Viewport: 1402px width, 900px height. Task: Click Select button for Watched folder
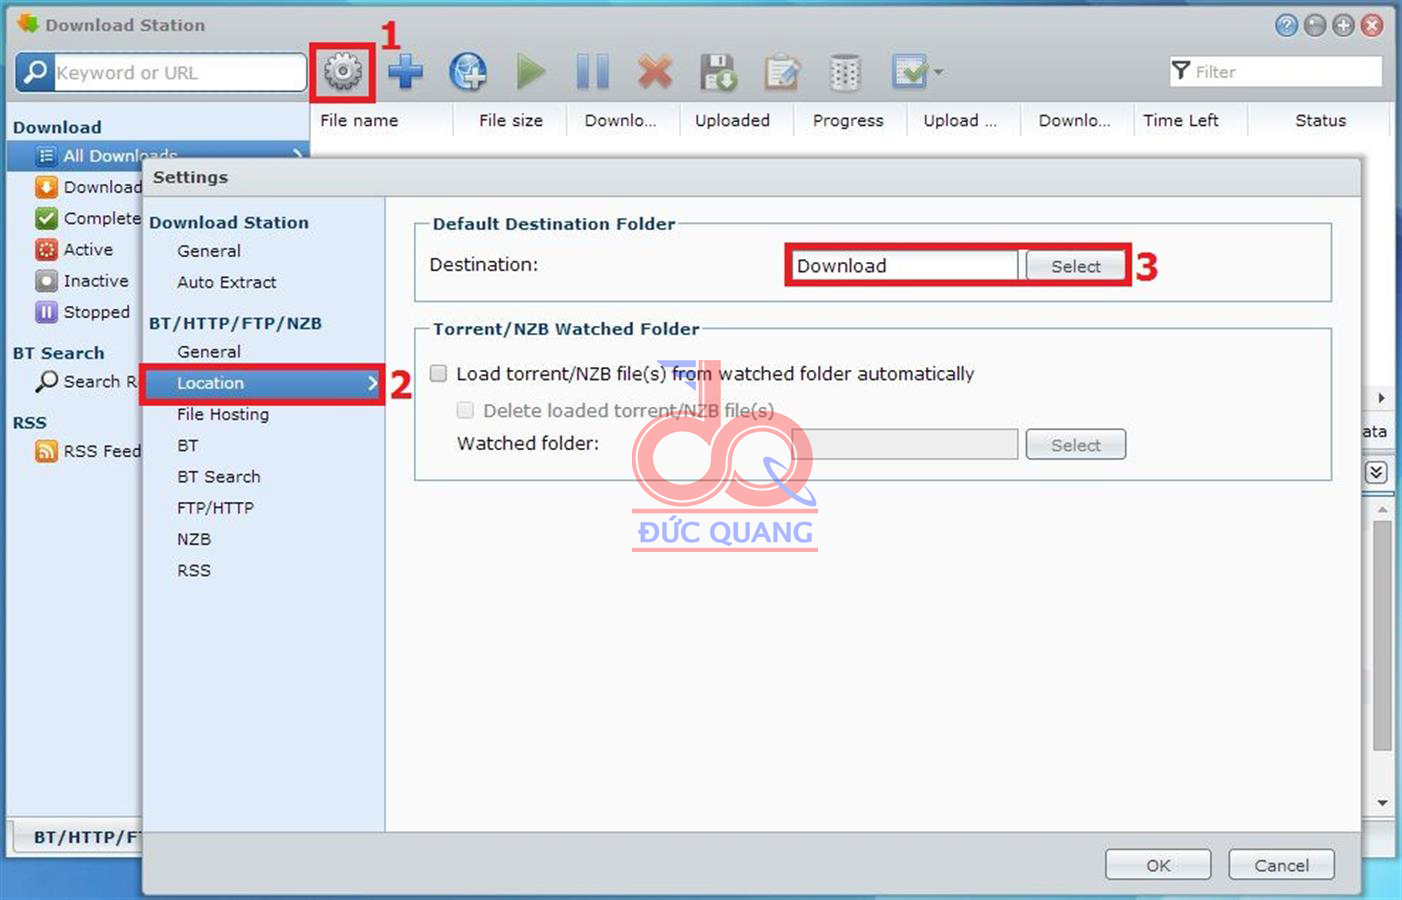[x=1075, y=445]
